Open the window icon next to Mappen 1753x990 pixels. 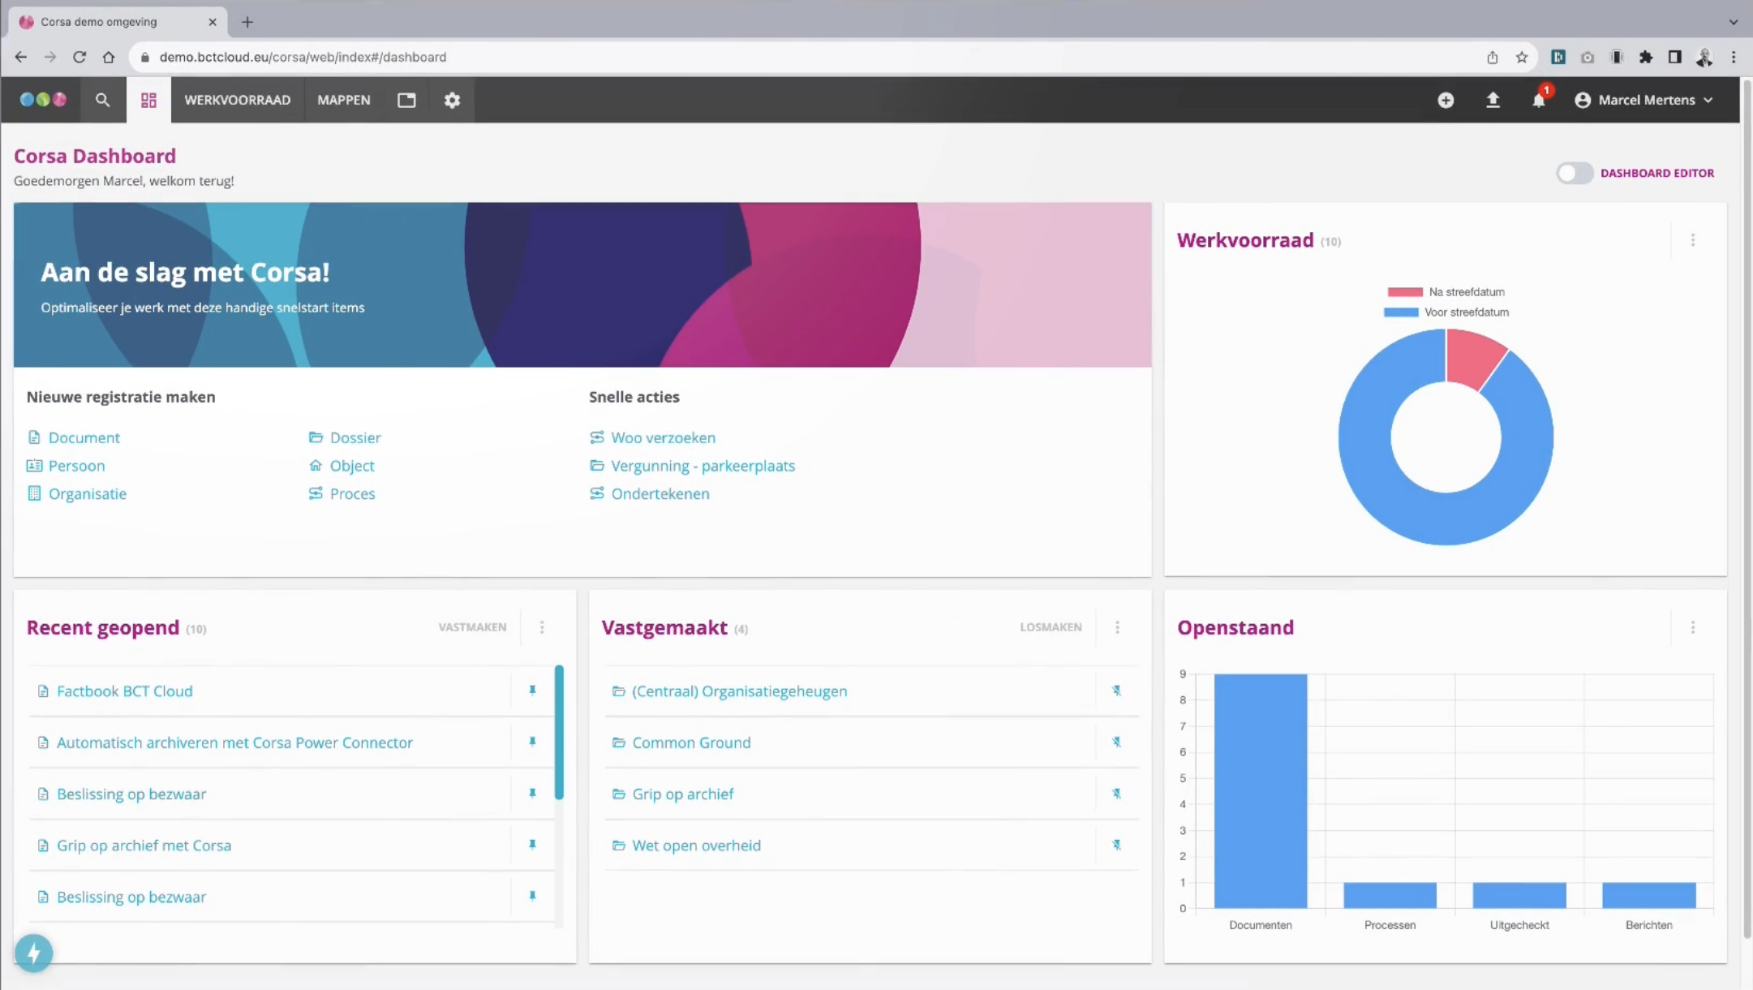(x=406, y=100)
